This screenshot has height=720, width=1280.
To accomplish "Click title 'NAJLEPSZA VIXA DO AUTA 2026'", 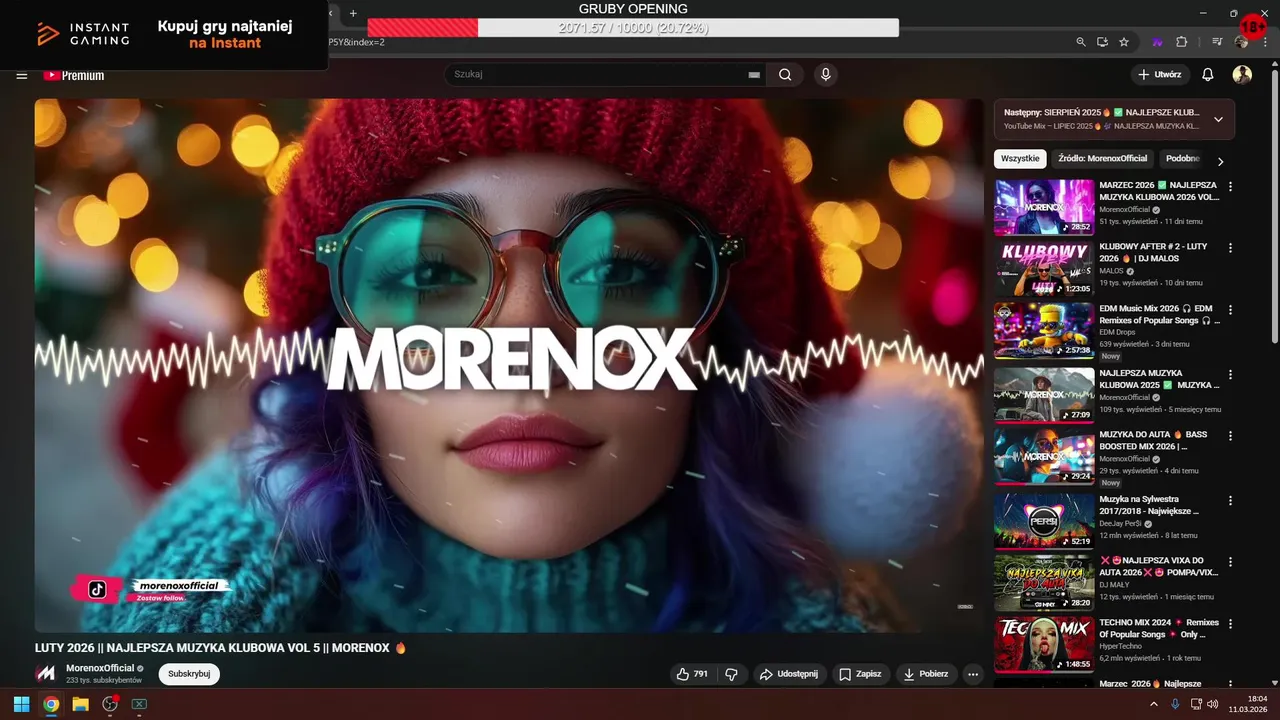I will coord(1159,566).
